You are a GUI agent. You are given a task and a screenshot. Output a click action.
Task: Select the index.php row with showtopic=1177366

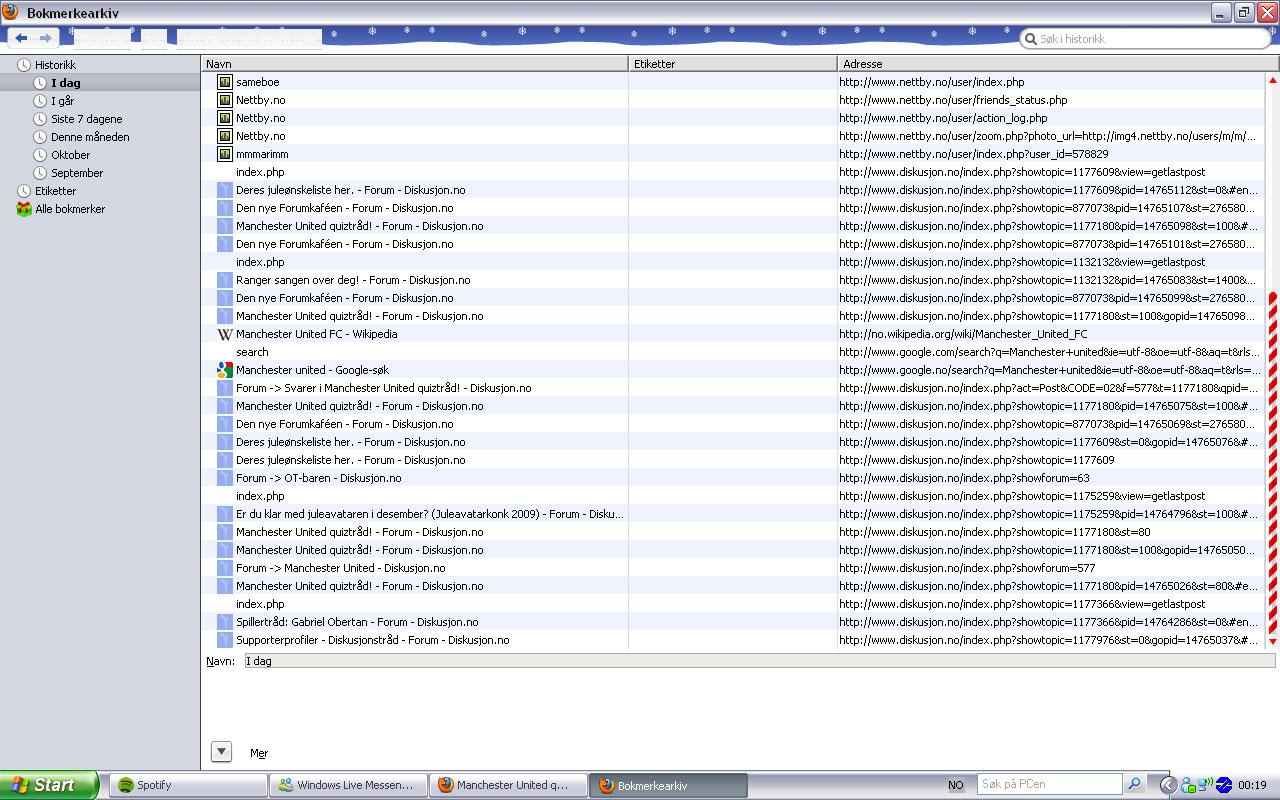[x=260, y=604]
